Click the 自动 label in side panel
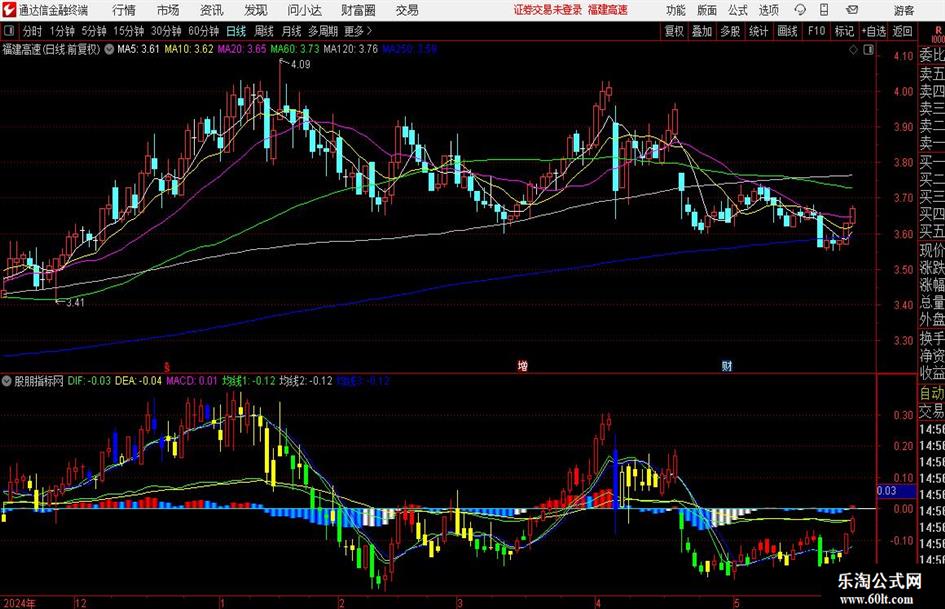The height and width of the screenshot is (609, 945). point(932,393)
